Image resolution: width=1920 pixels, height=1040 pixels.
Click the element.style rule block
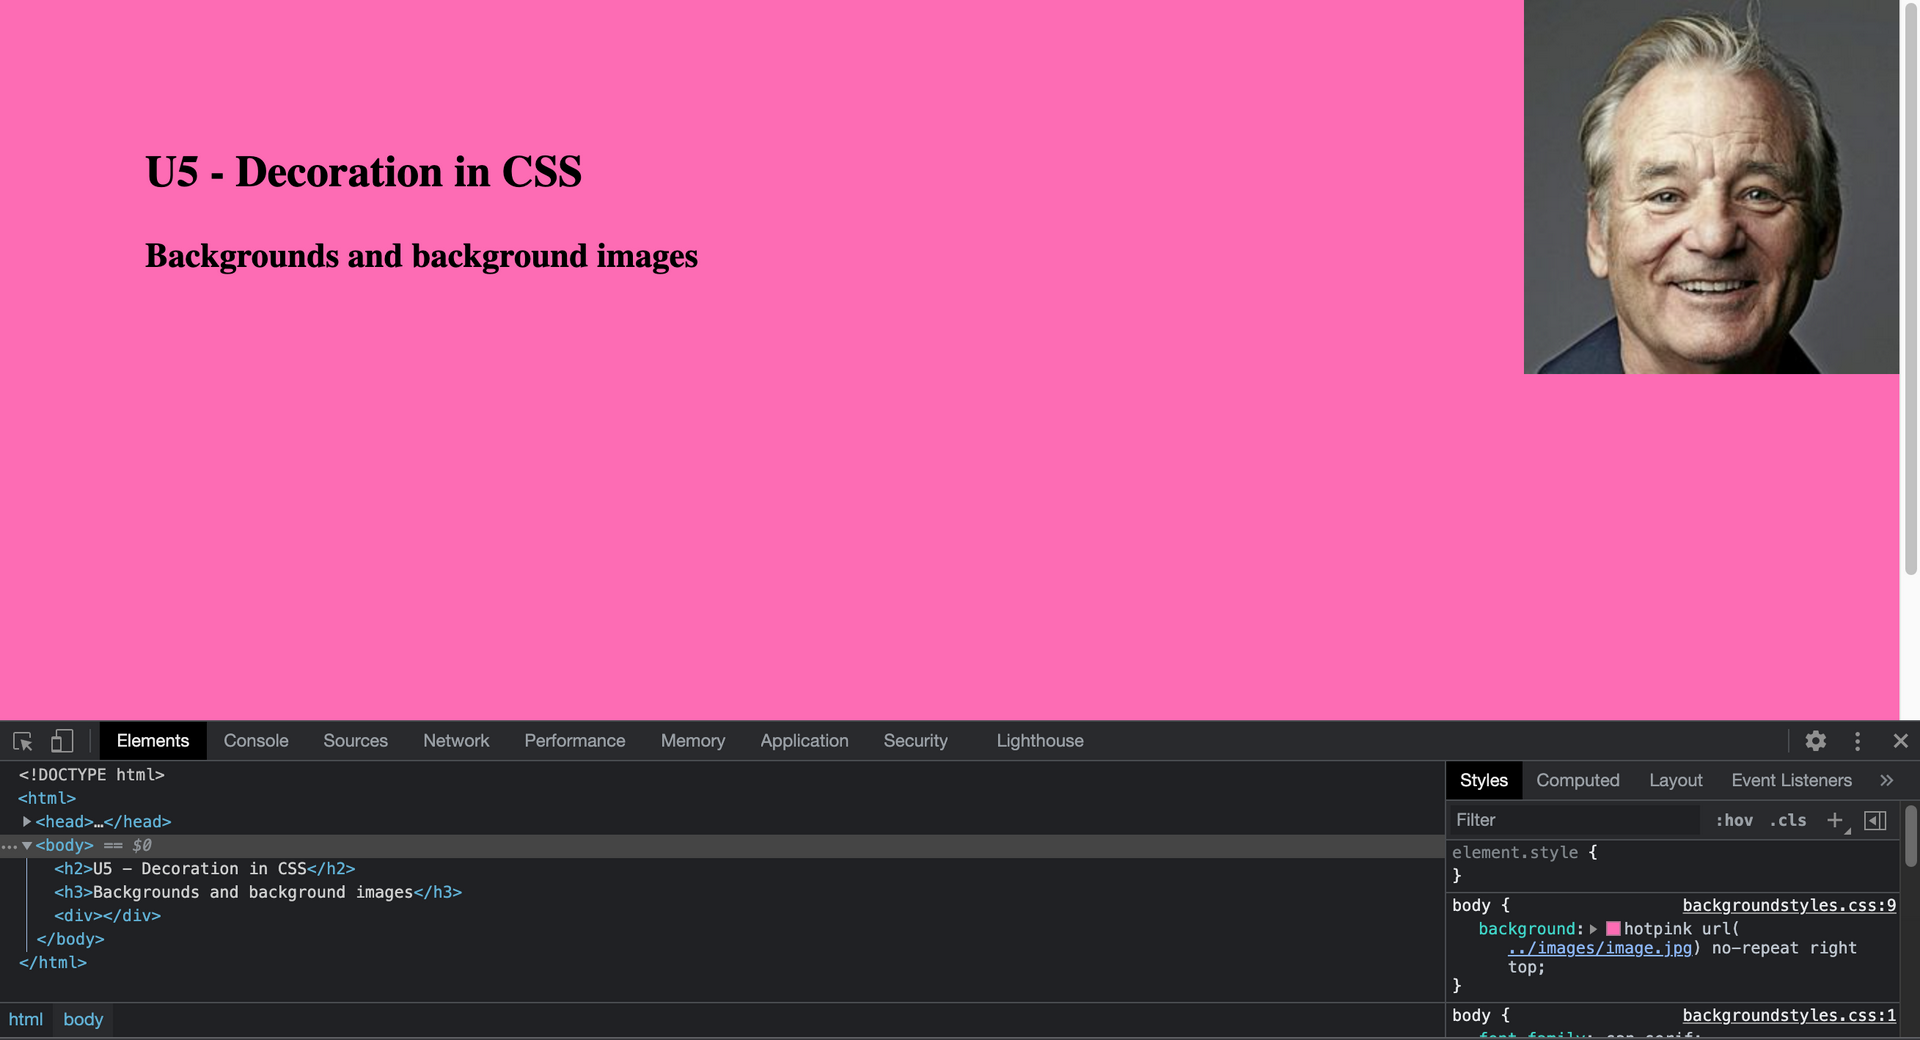[x=1673, y=864]
